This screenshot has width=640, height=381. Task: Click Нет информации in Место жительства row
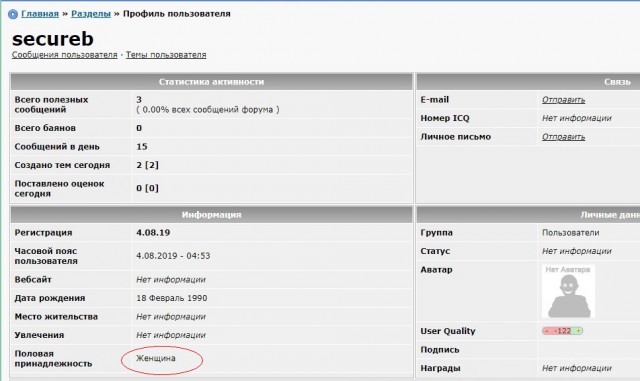point(171,316)
